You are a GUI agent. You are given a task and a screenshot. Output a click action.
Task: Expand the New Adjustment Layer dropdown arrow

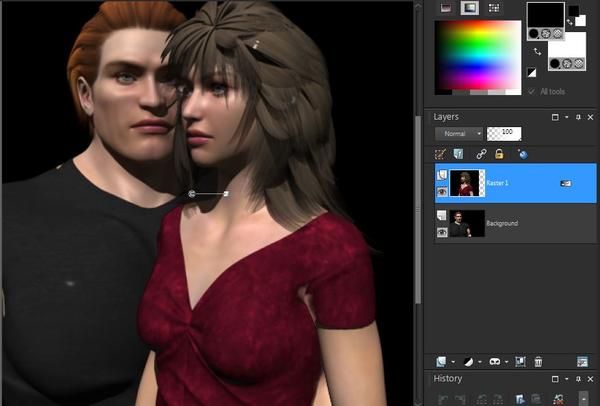[x=480, y=362]
